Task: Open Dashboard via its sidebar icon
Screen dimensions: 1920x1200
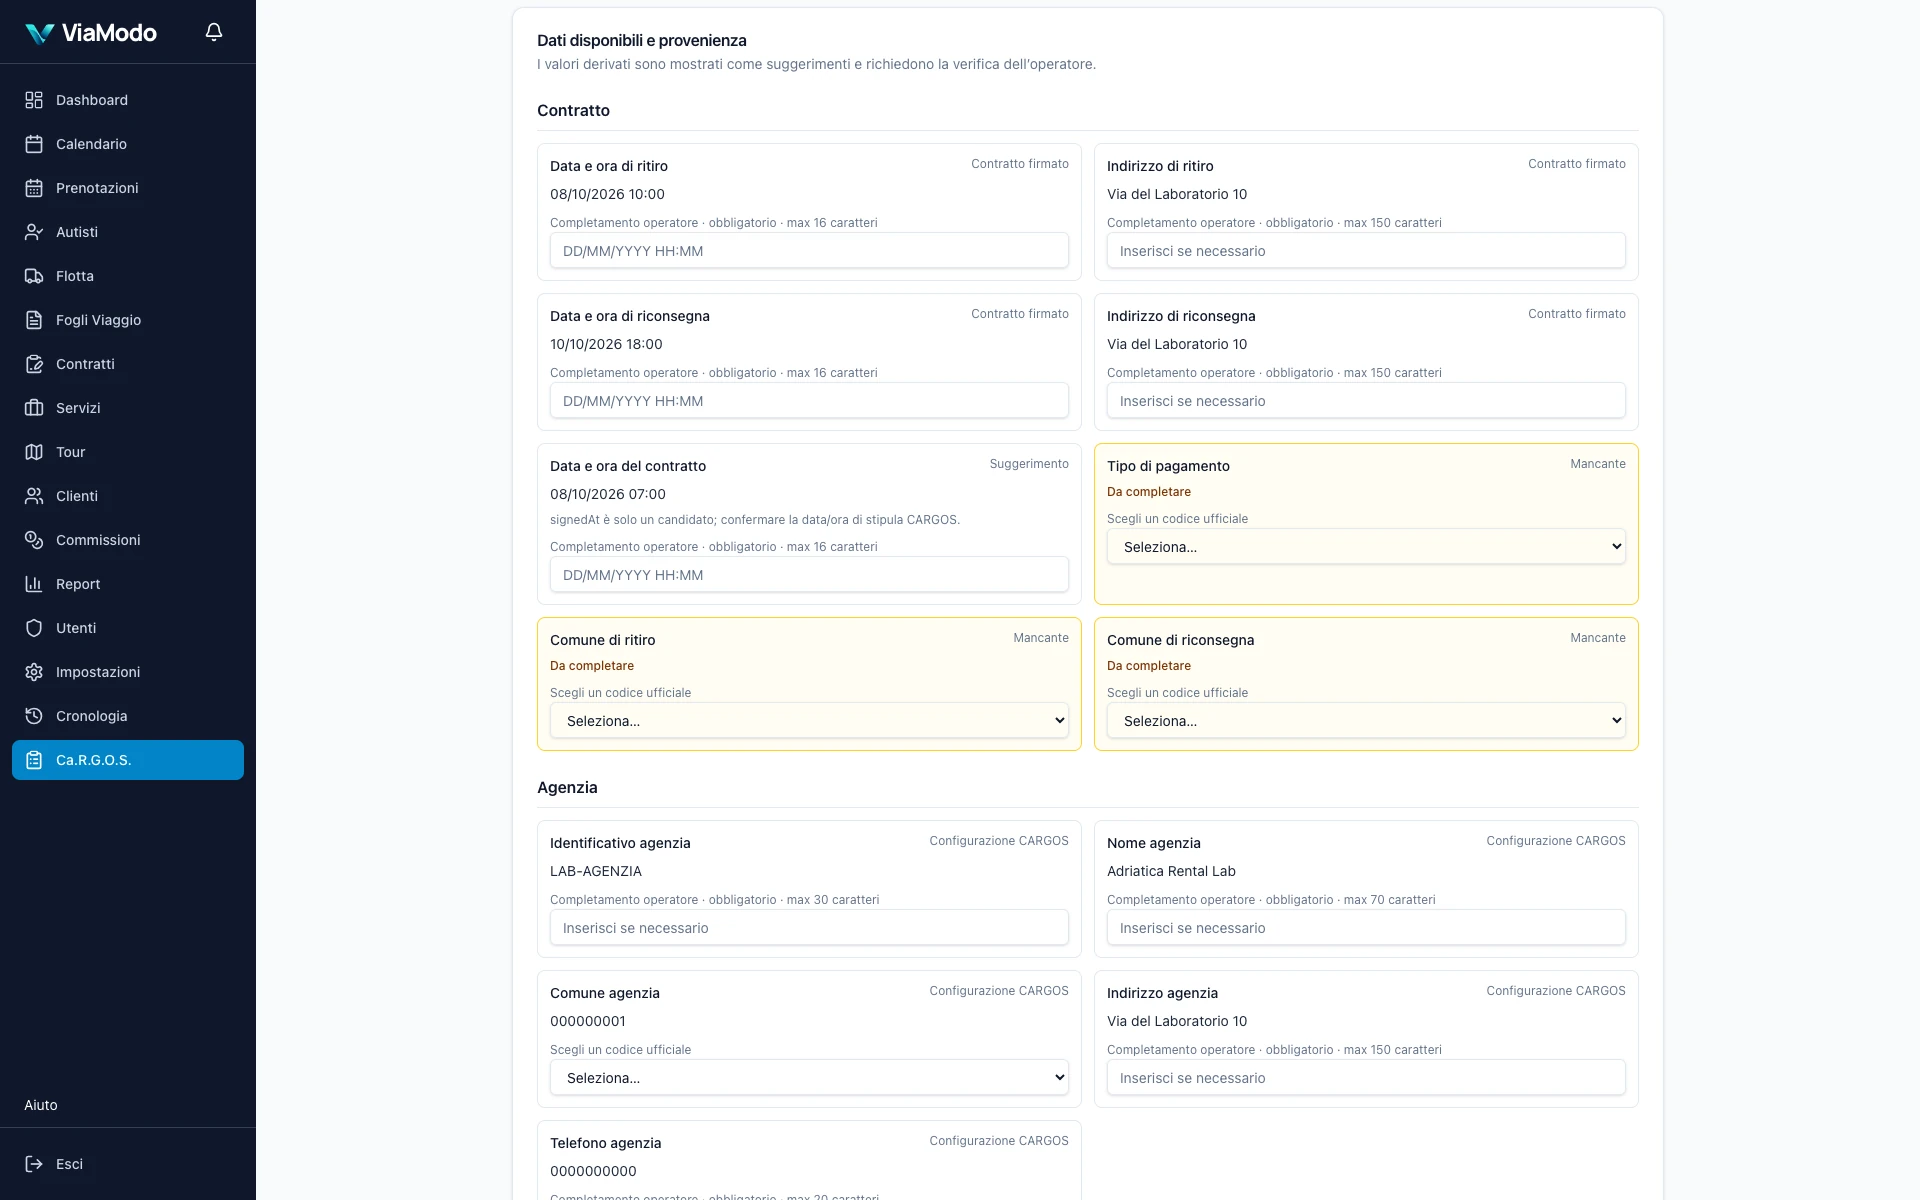Action: pos(34,100)
